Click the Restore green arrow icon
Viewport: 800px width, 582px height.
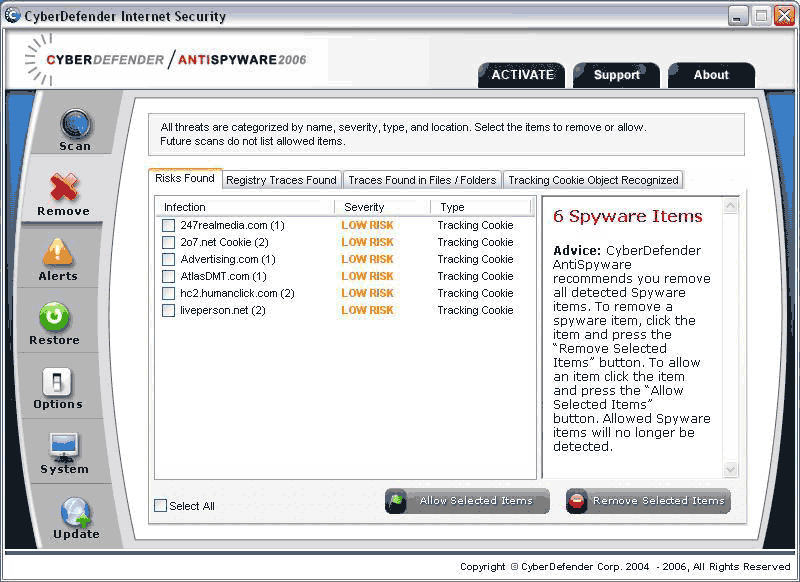tap(54, 317)
